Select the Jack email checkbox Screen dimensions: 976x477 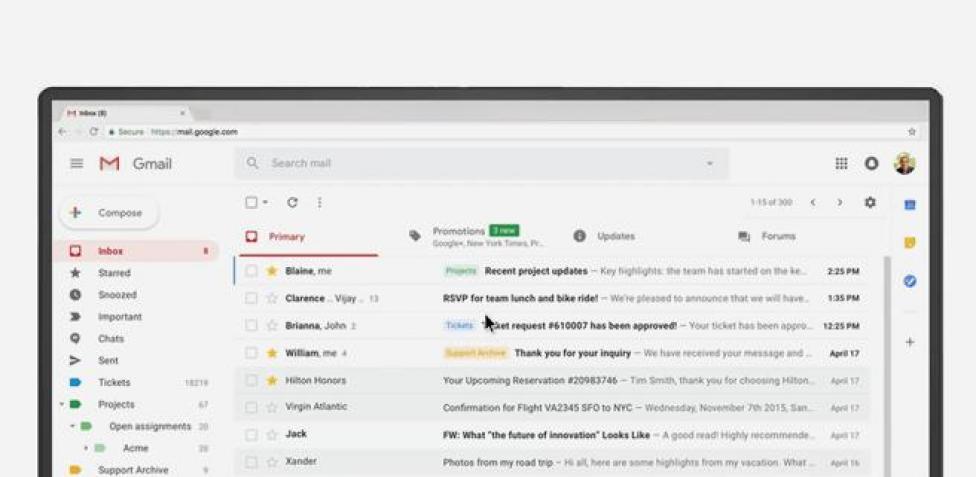coord(251,435)
